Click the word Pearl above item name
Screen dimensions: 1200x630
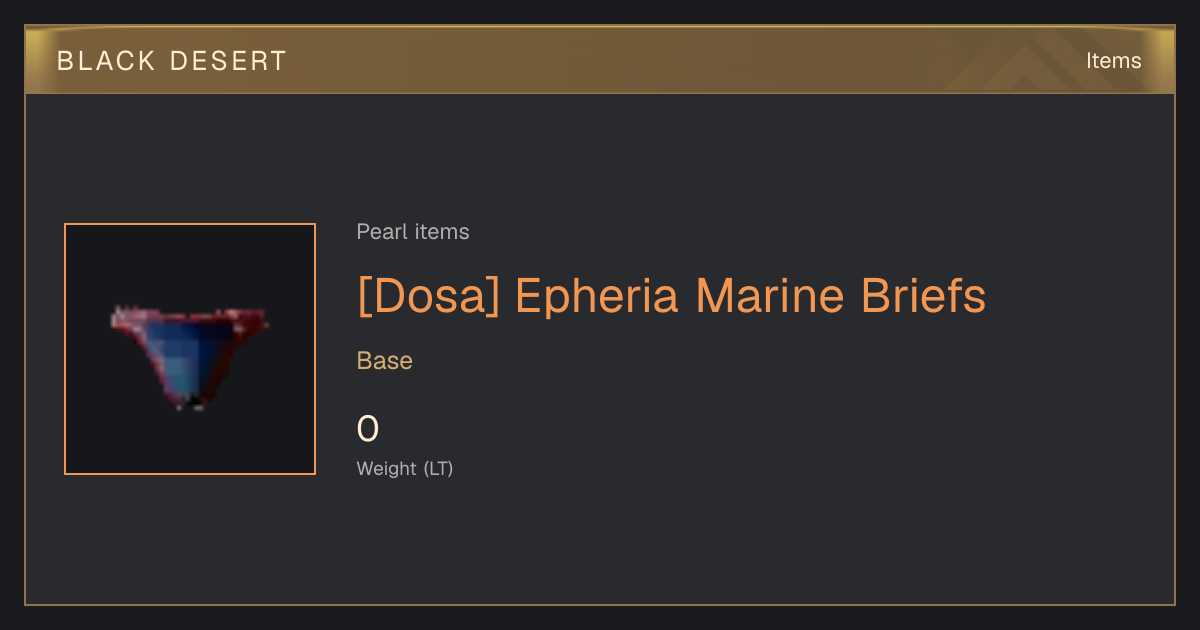[379, 232]
